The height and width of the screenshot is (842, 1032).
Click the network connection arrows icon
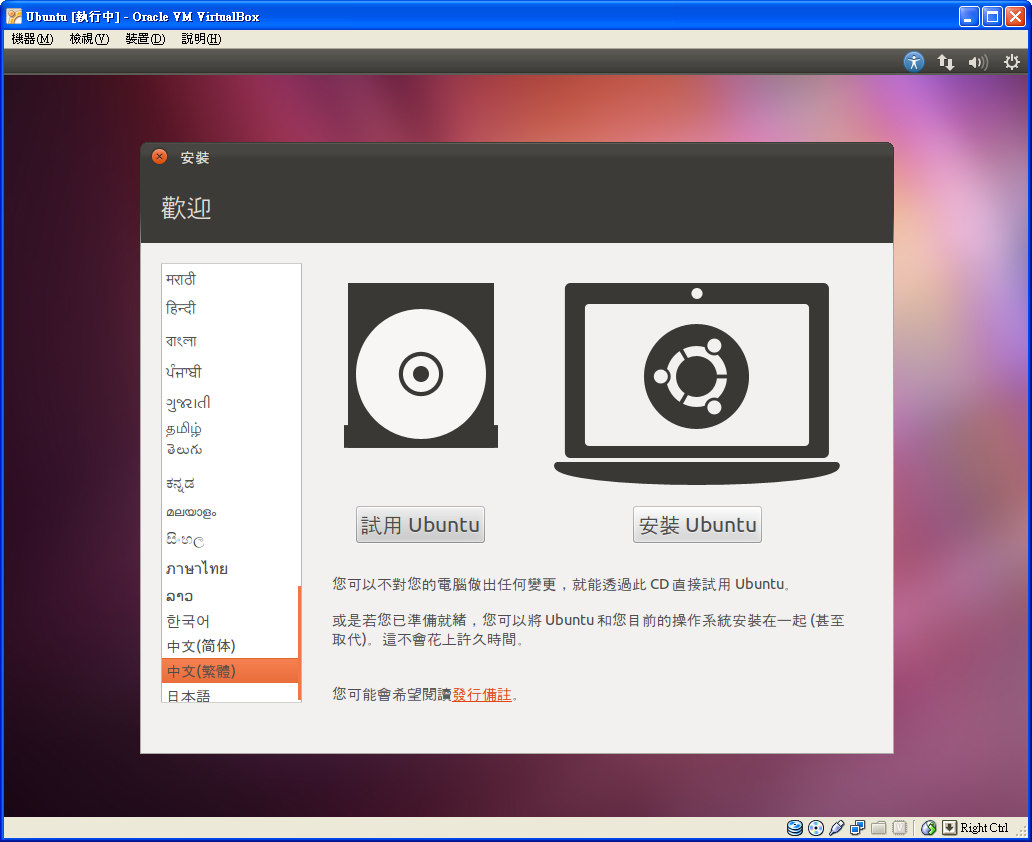pos(945,62)
